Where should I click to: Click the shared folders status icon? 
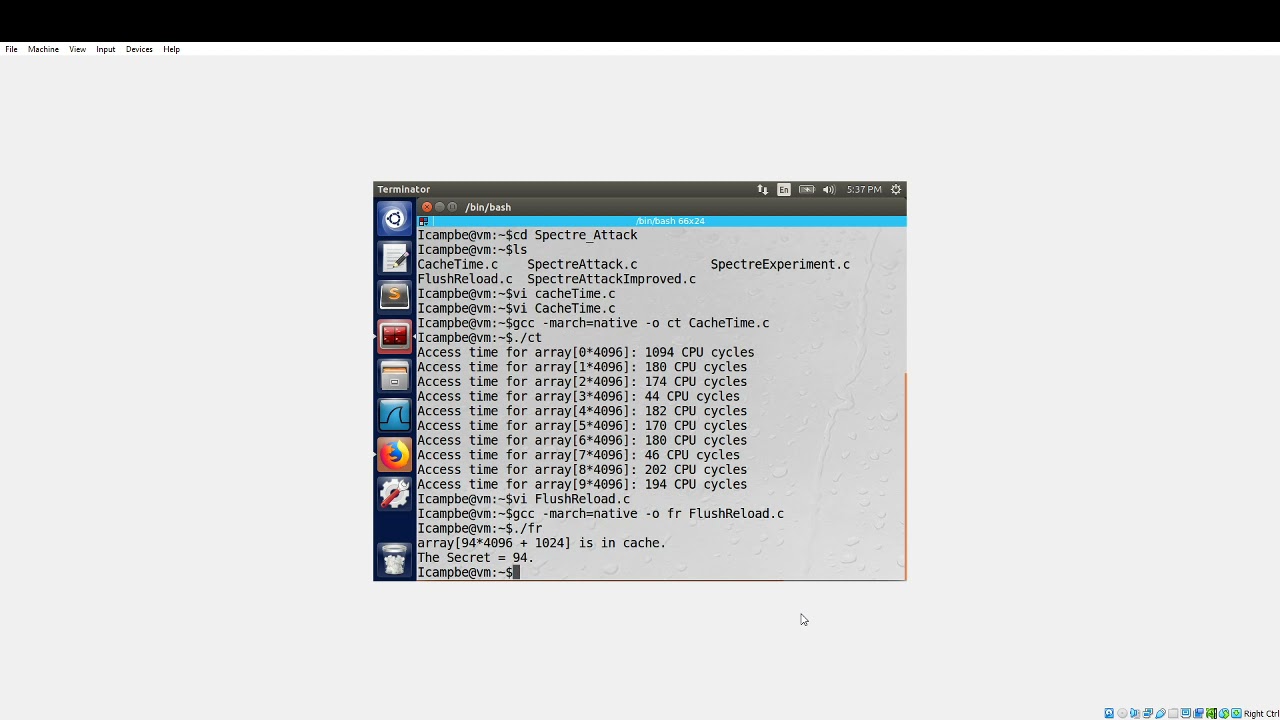(1173, 713)
